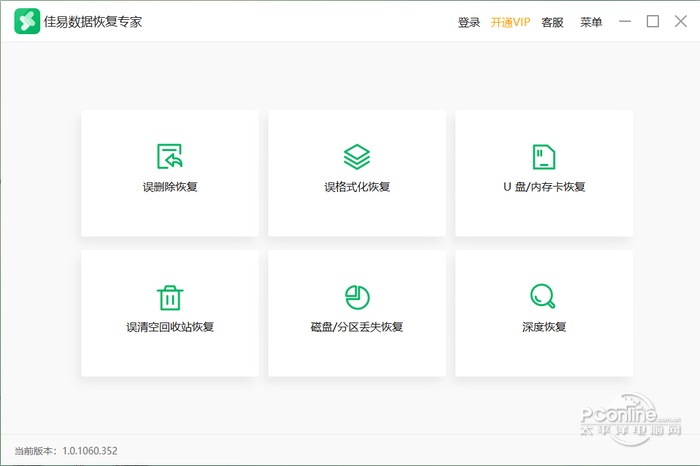Click the version text 1.0.1060.352
This screenshot has height=466, width=700.
[x=90, y=451]
